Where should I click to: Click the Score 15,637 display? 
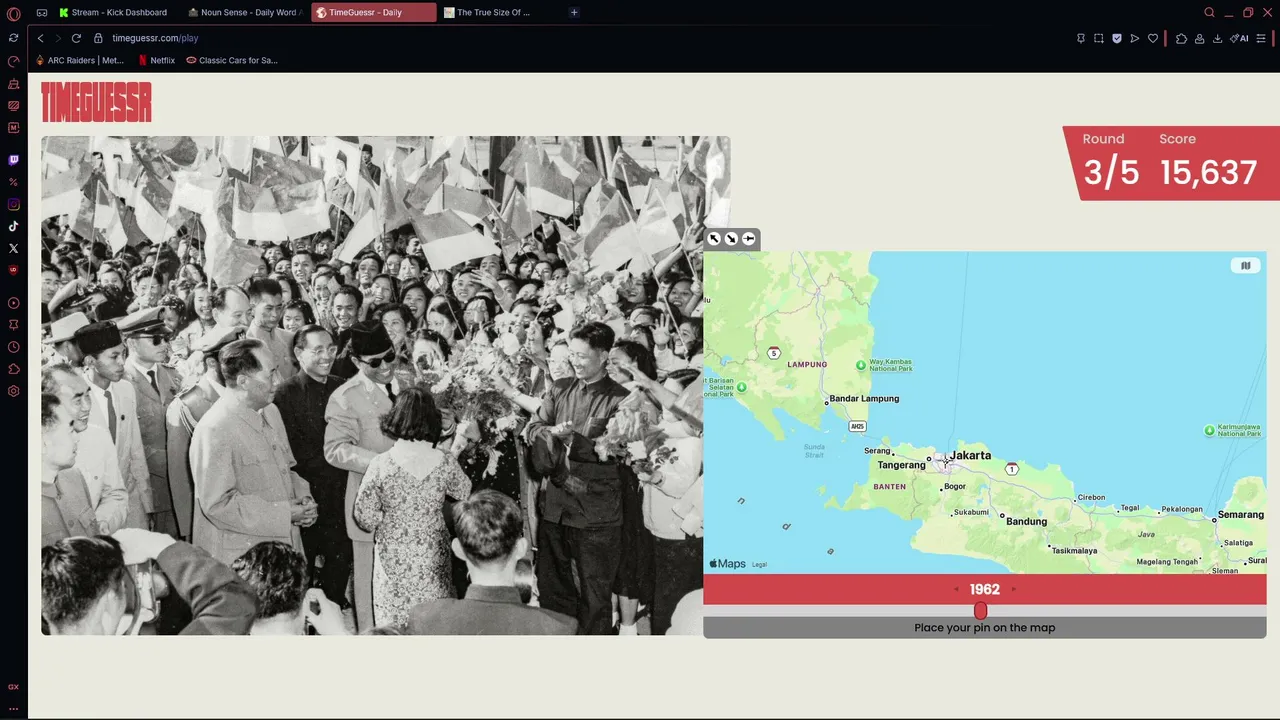[1208, 163]
